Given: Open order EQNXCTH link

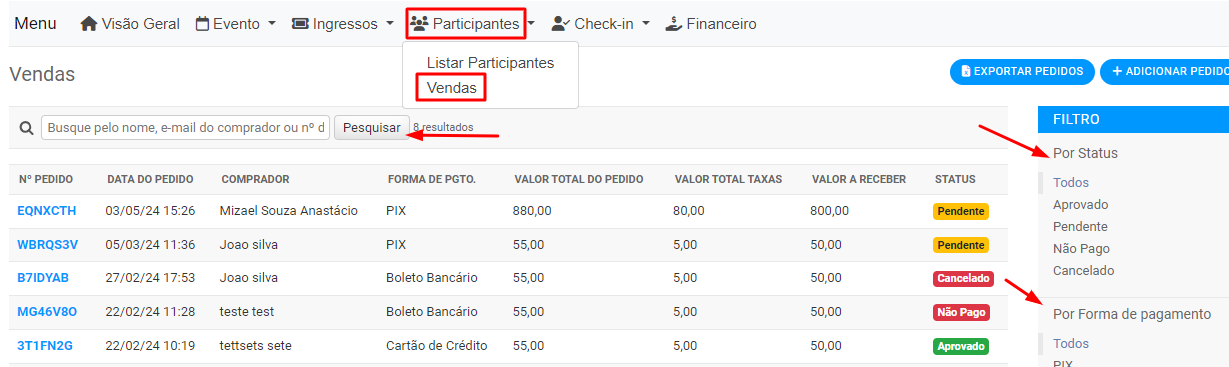Looking at the screenshot, I should click(x=46, y=211).
